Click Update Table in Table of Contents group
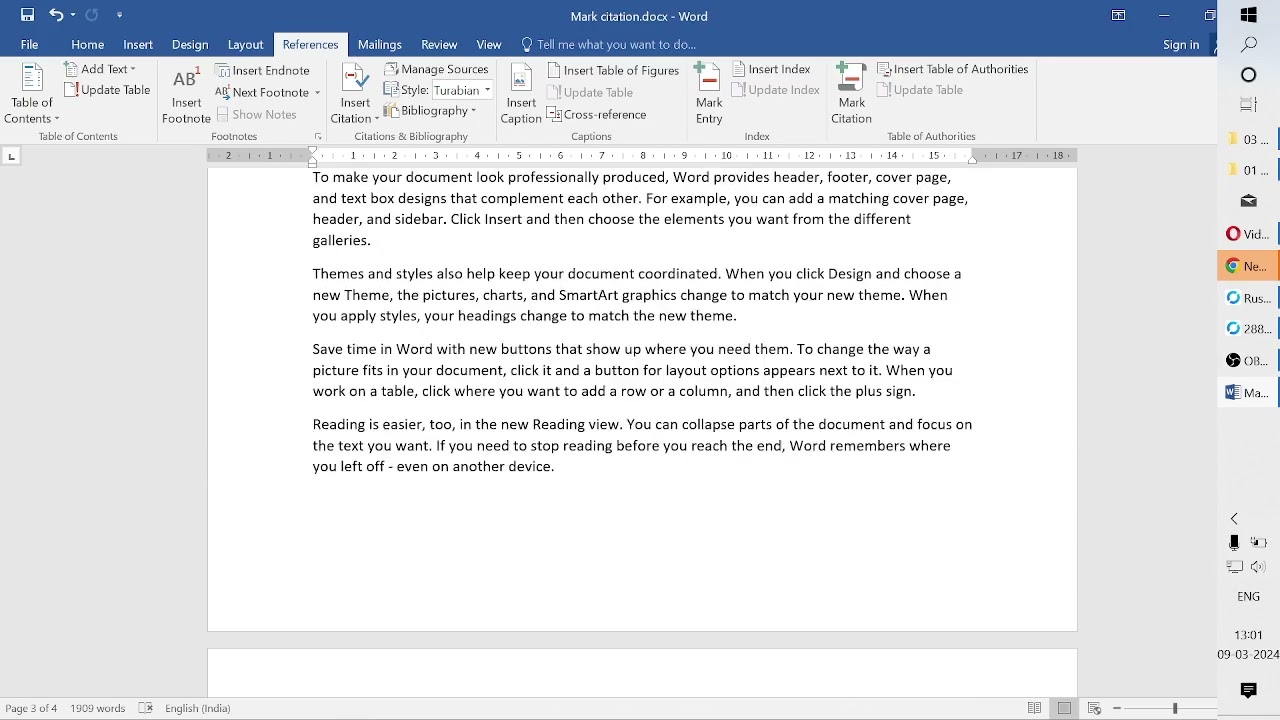The image size is (1280, 720). tap(107, 90)
